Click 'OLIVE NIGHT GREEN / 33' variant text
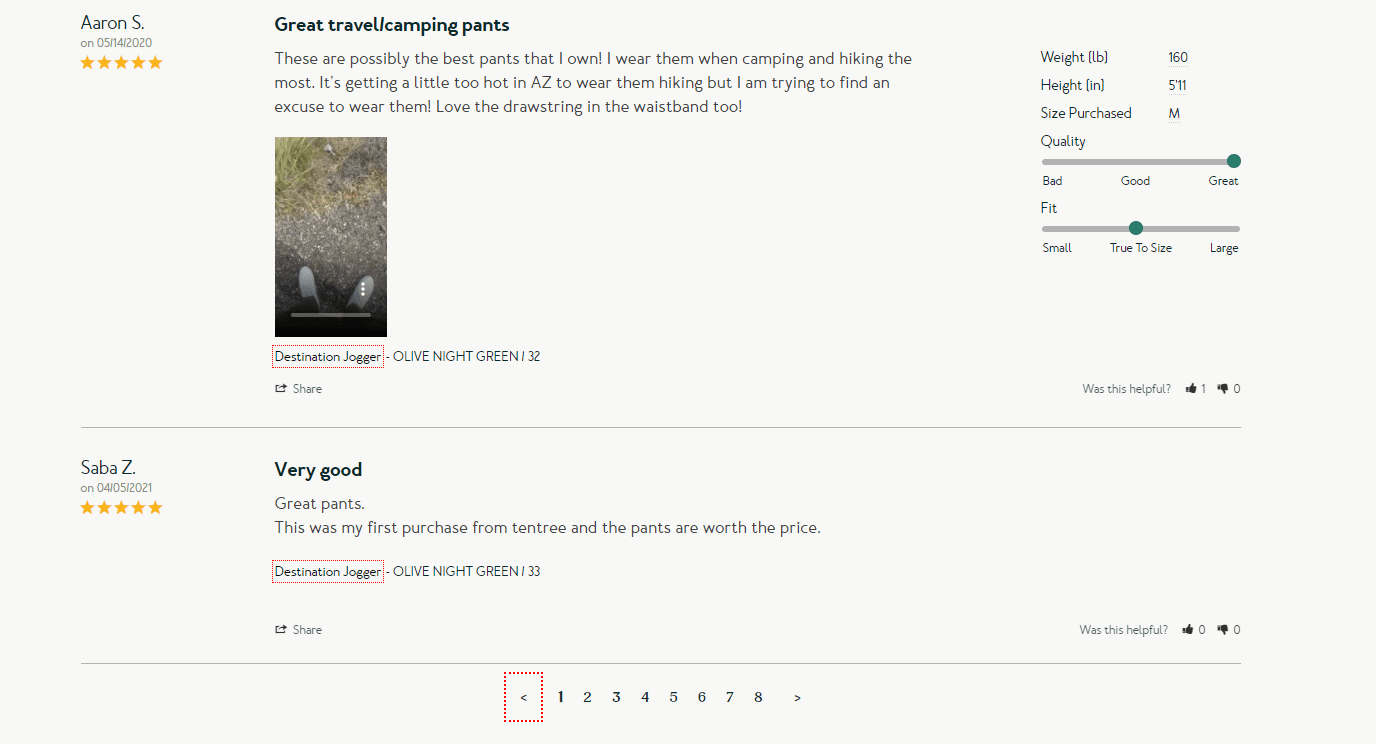This screenshot has width=1376, height=744. pos(467,572)
